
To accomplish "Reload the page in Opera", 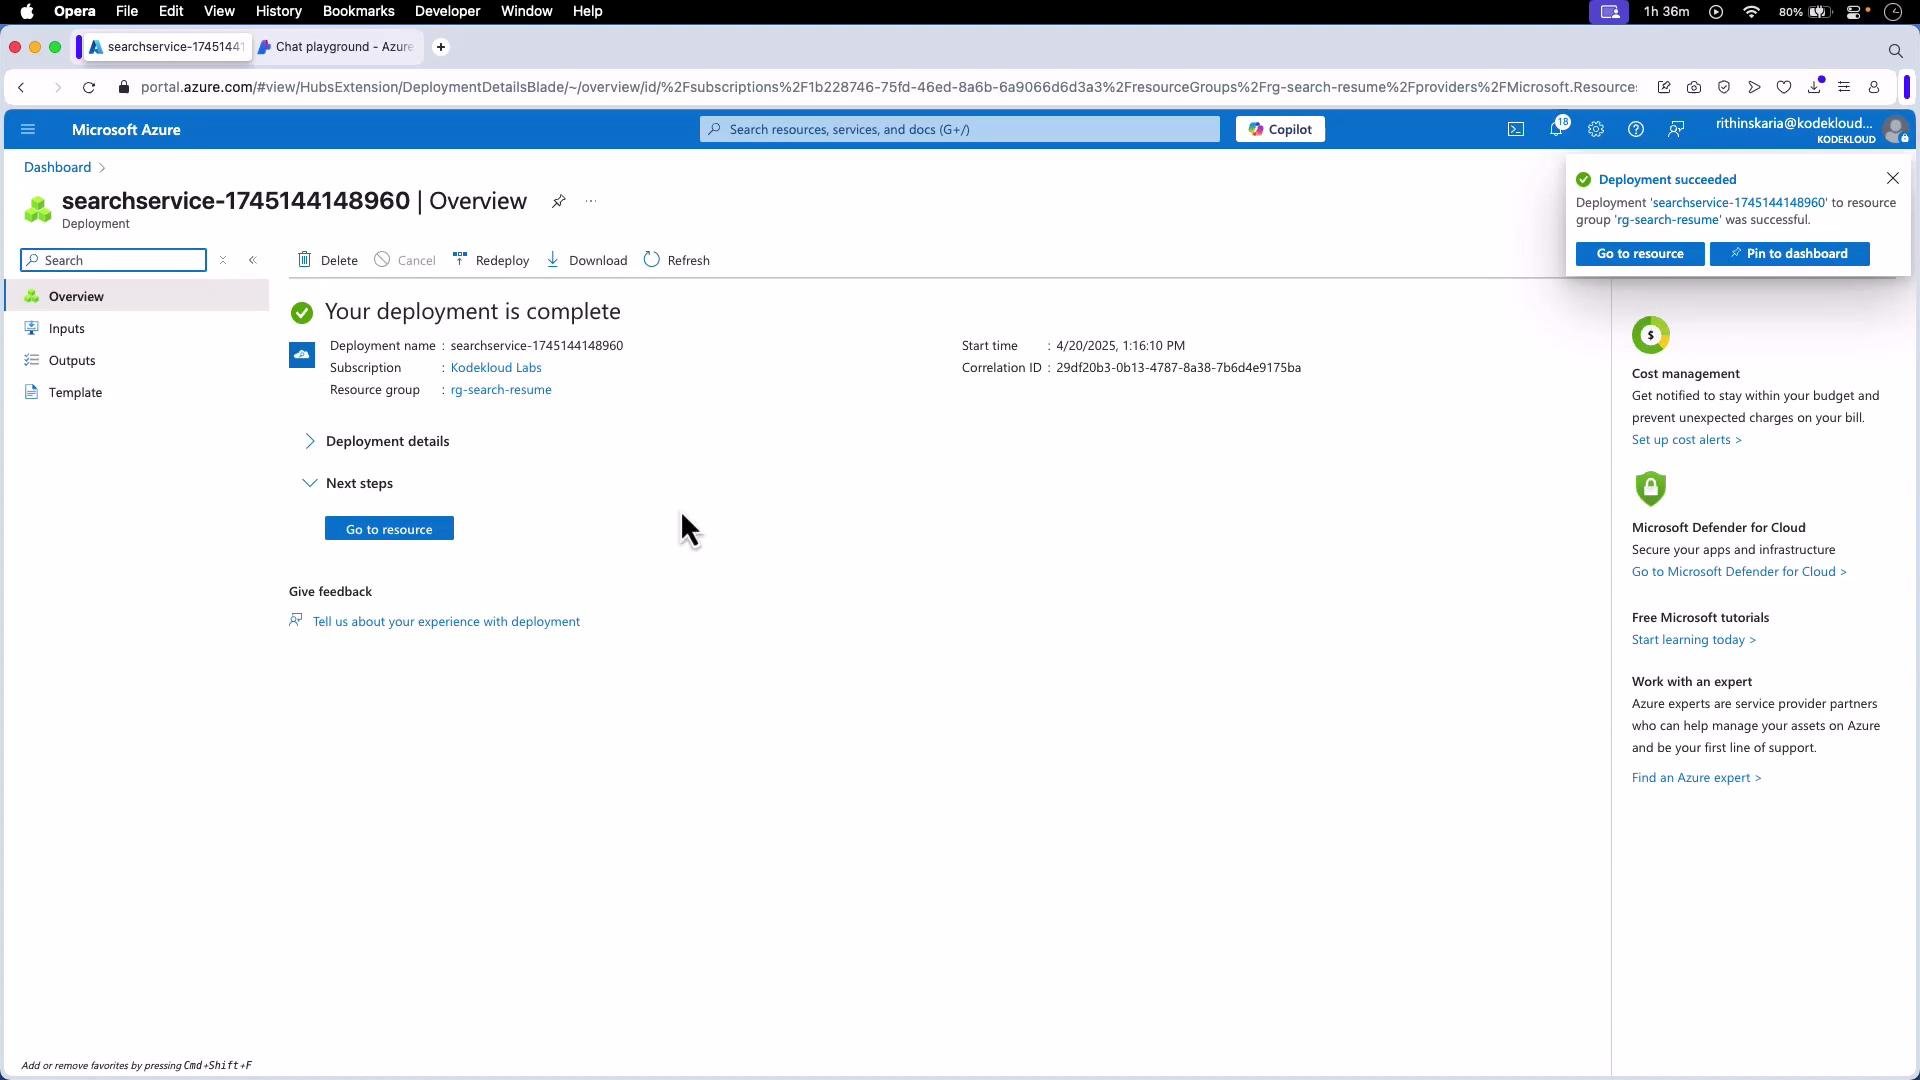I will 89,88.
